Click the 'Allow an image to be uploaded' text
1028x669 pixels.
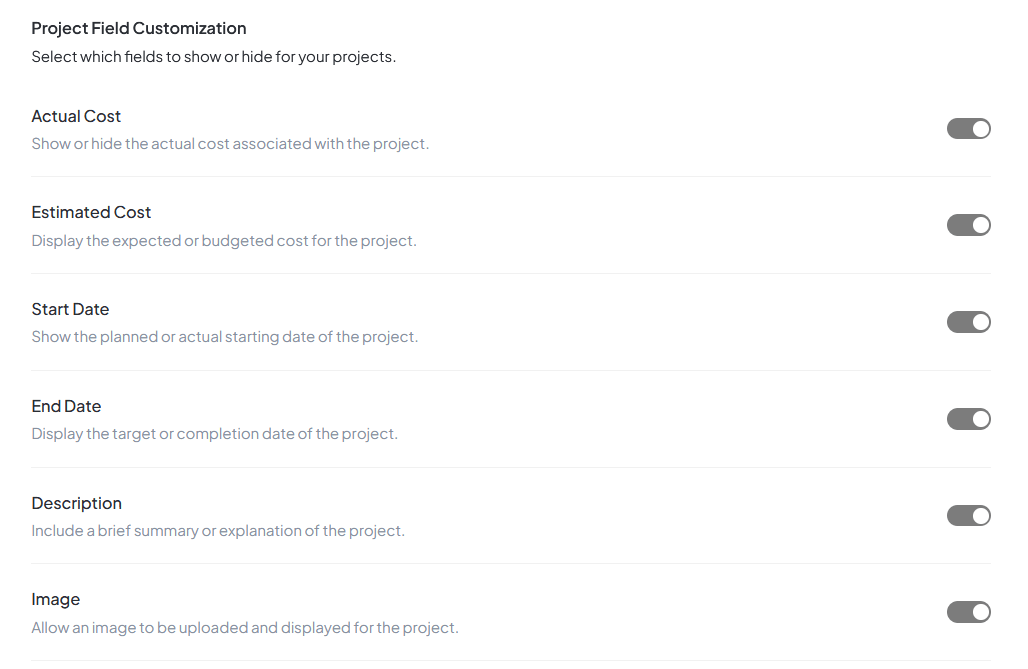tap(244, 628)
